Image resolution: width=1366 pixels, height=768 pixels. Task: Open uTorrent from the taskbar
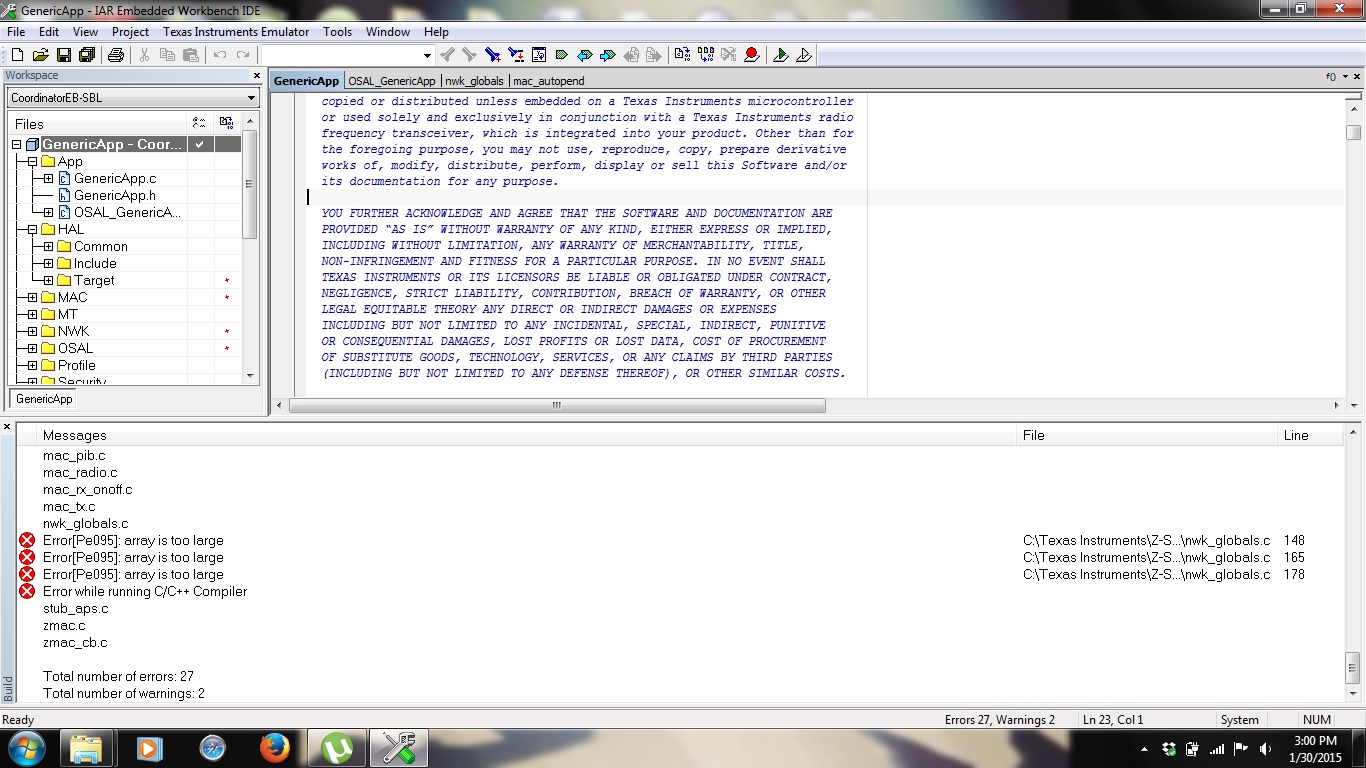click(337, 747)
